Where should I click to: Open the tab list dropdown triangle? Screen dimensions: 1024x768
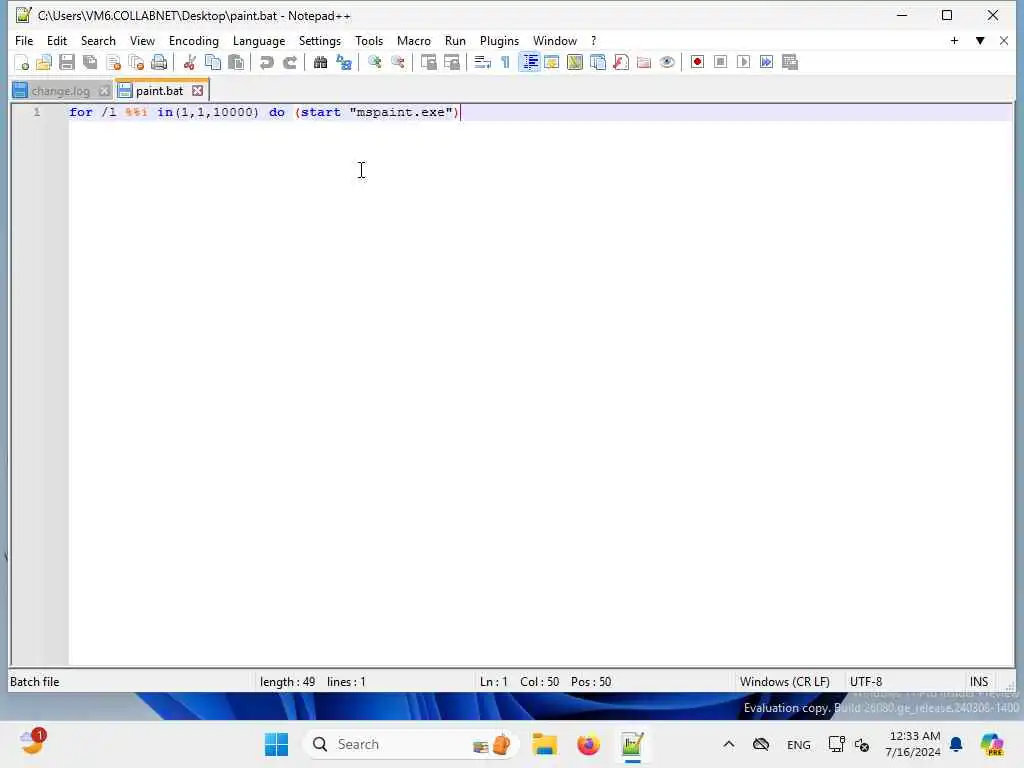point(980,40)
